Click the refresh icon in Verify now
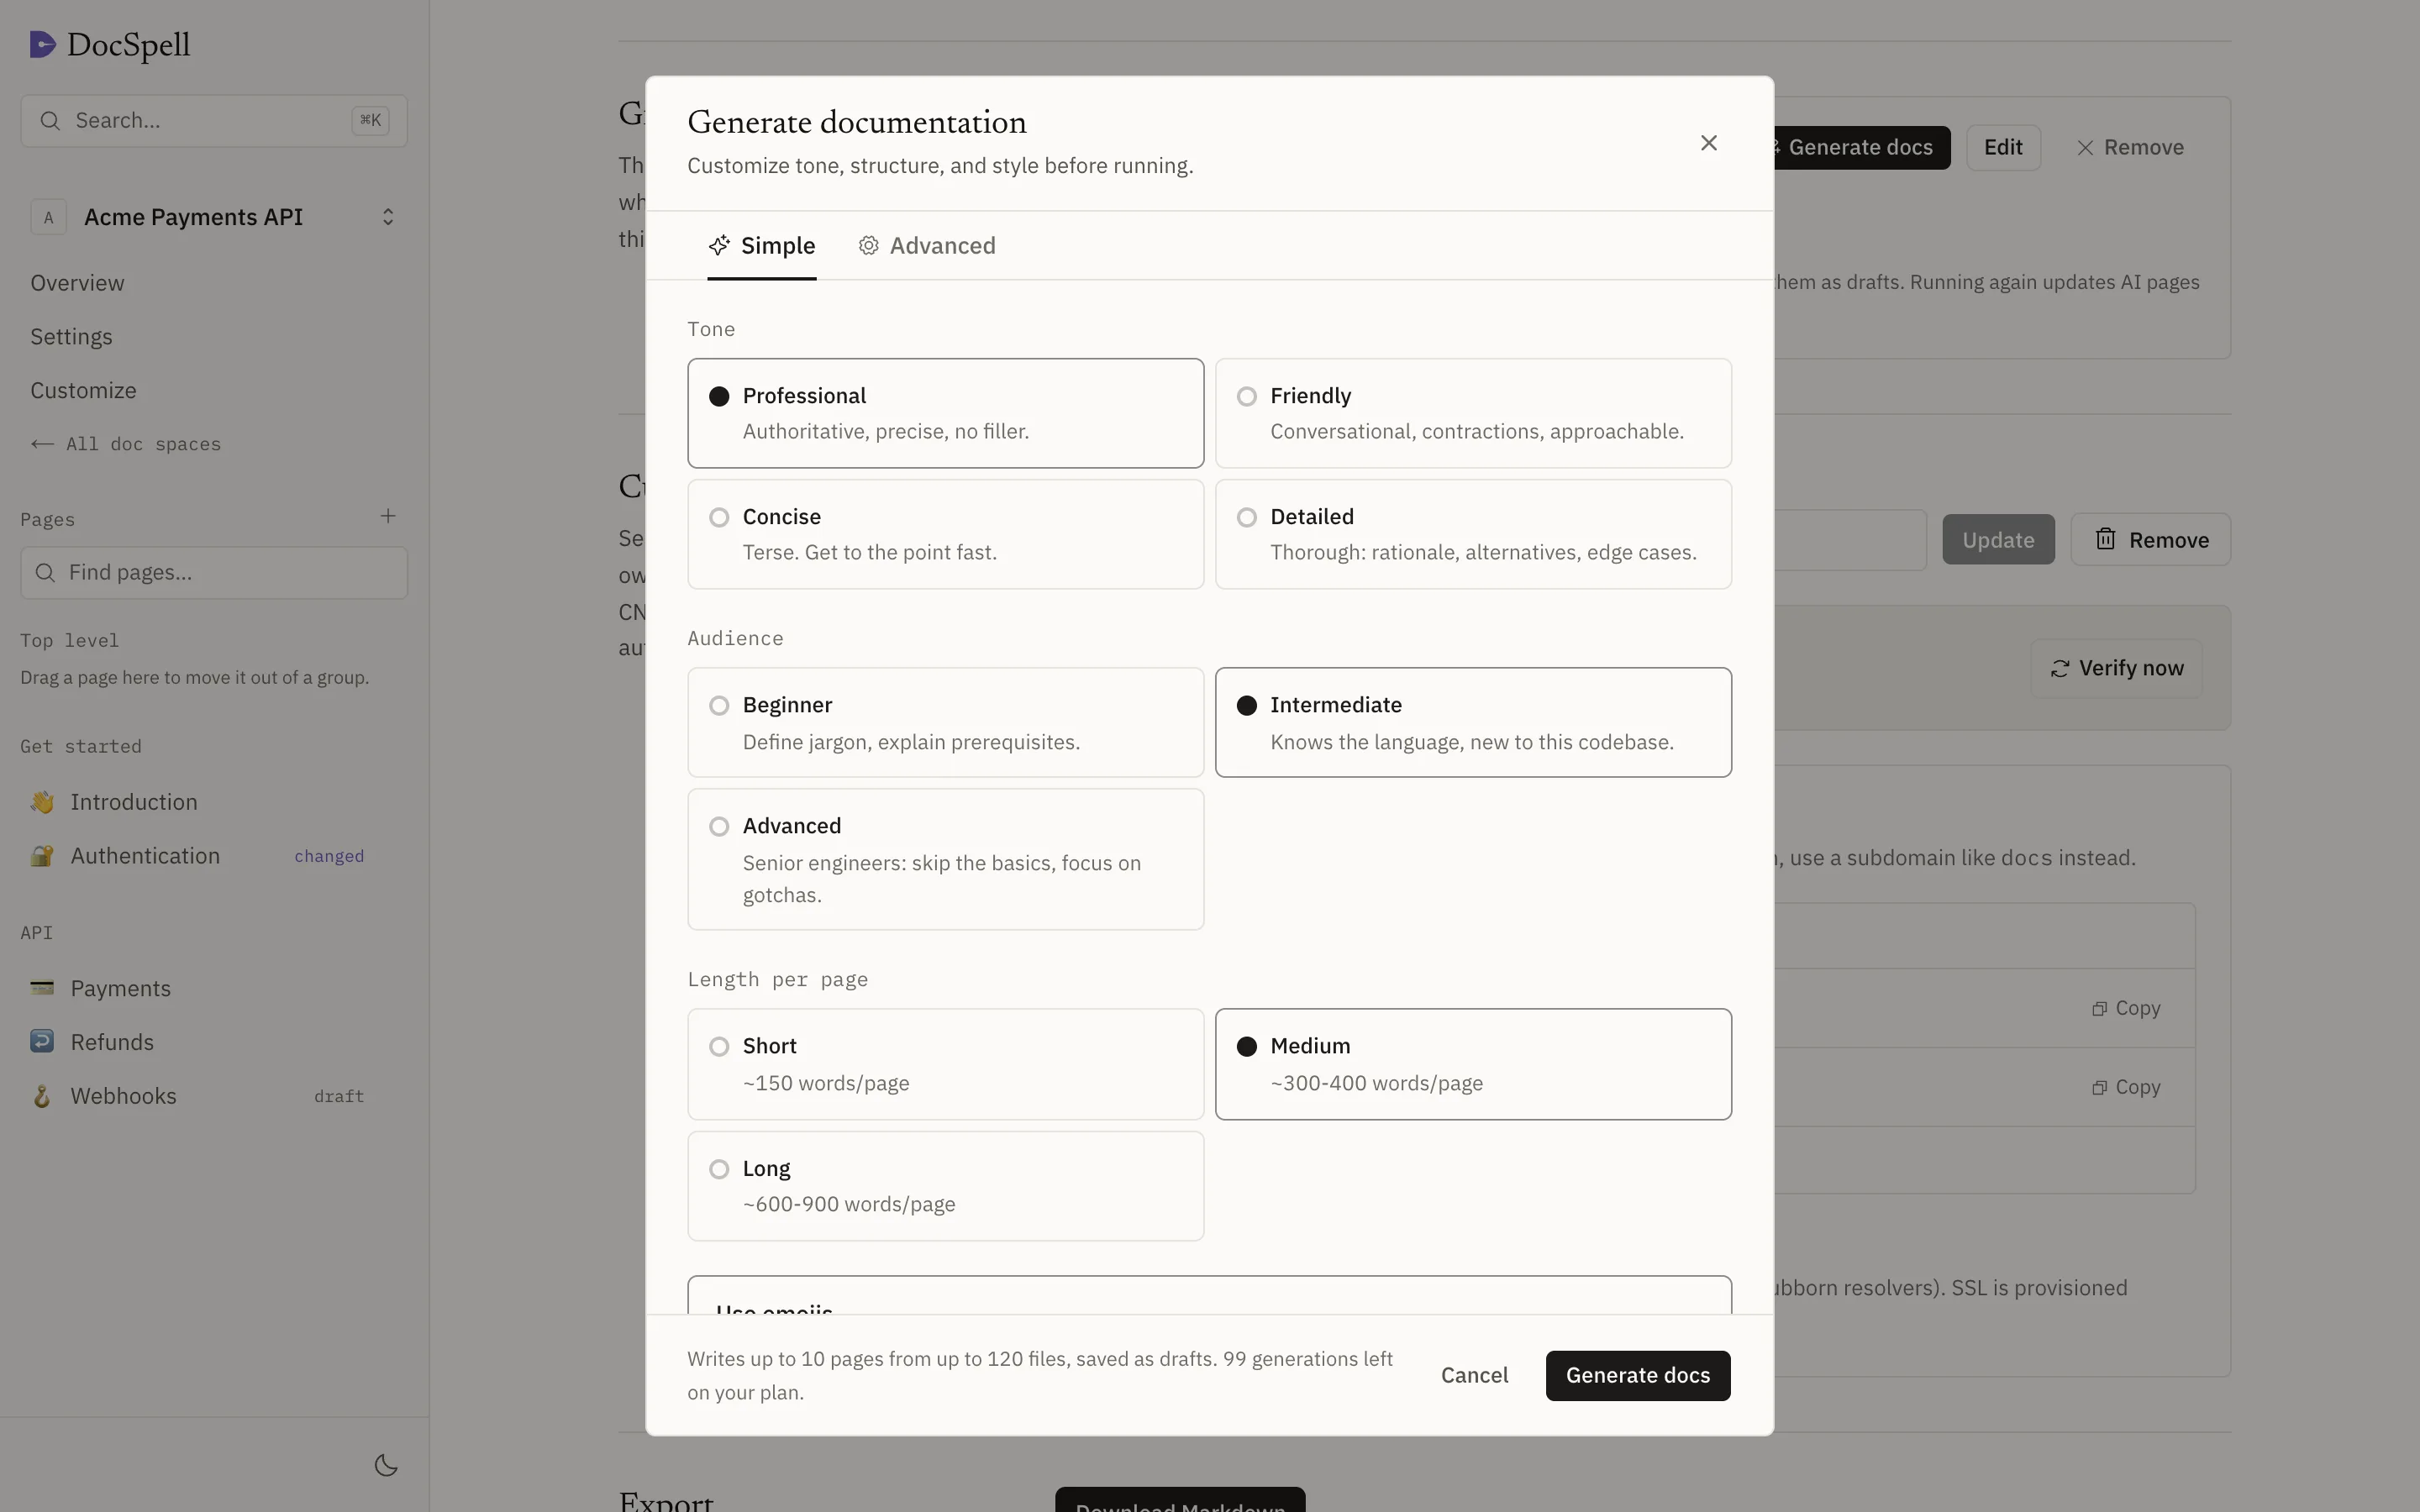Screen dimensions: 2420x1512 coord(2059,668)
